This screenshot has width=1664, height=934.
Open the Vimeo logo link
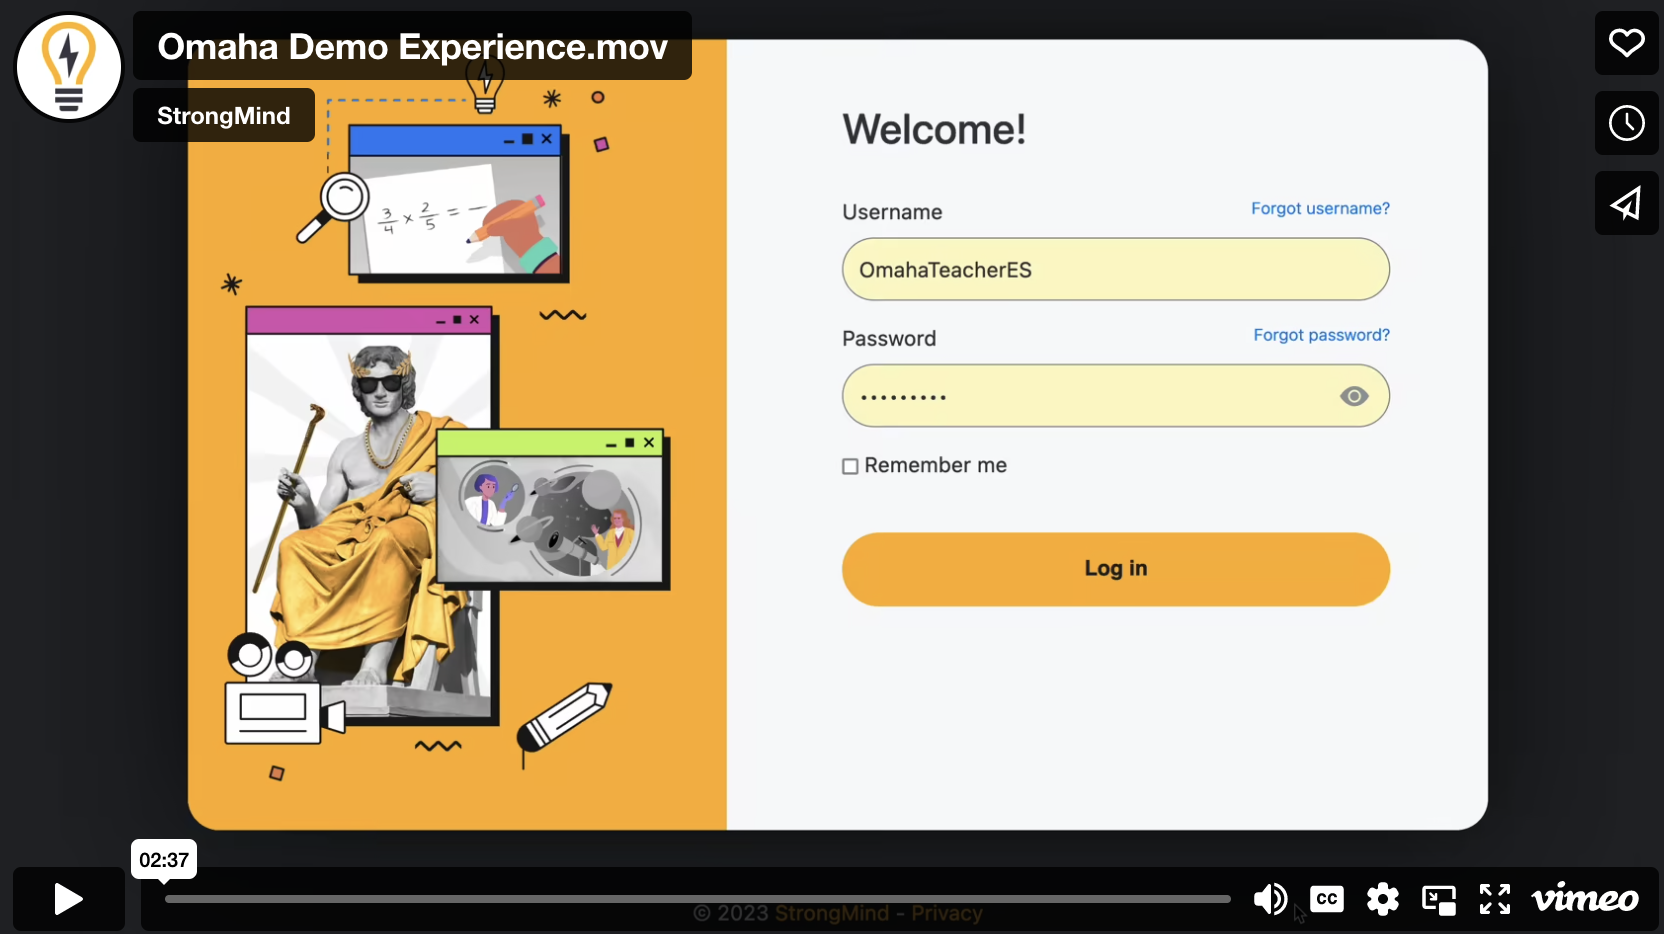pos(1585,899)
